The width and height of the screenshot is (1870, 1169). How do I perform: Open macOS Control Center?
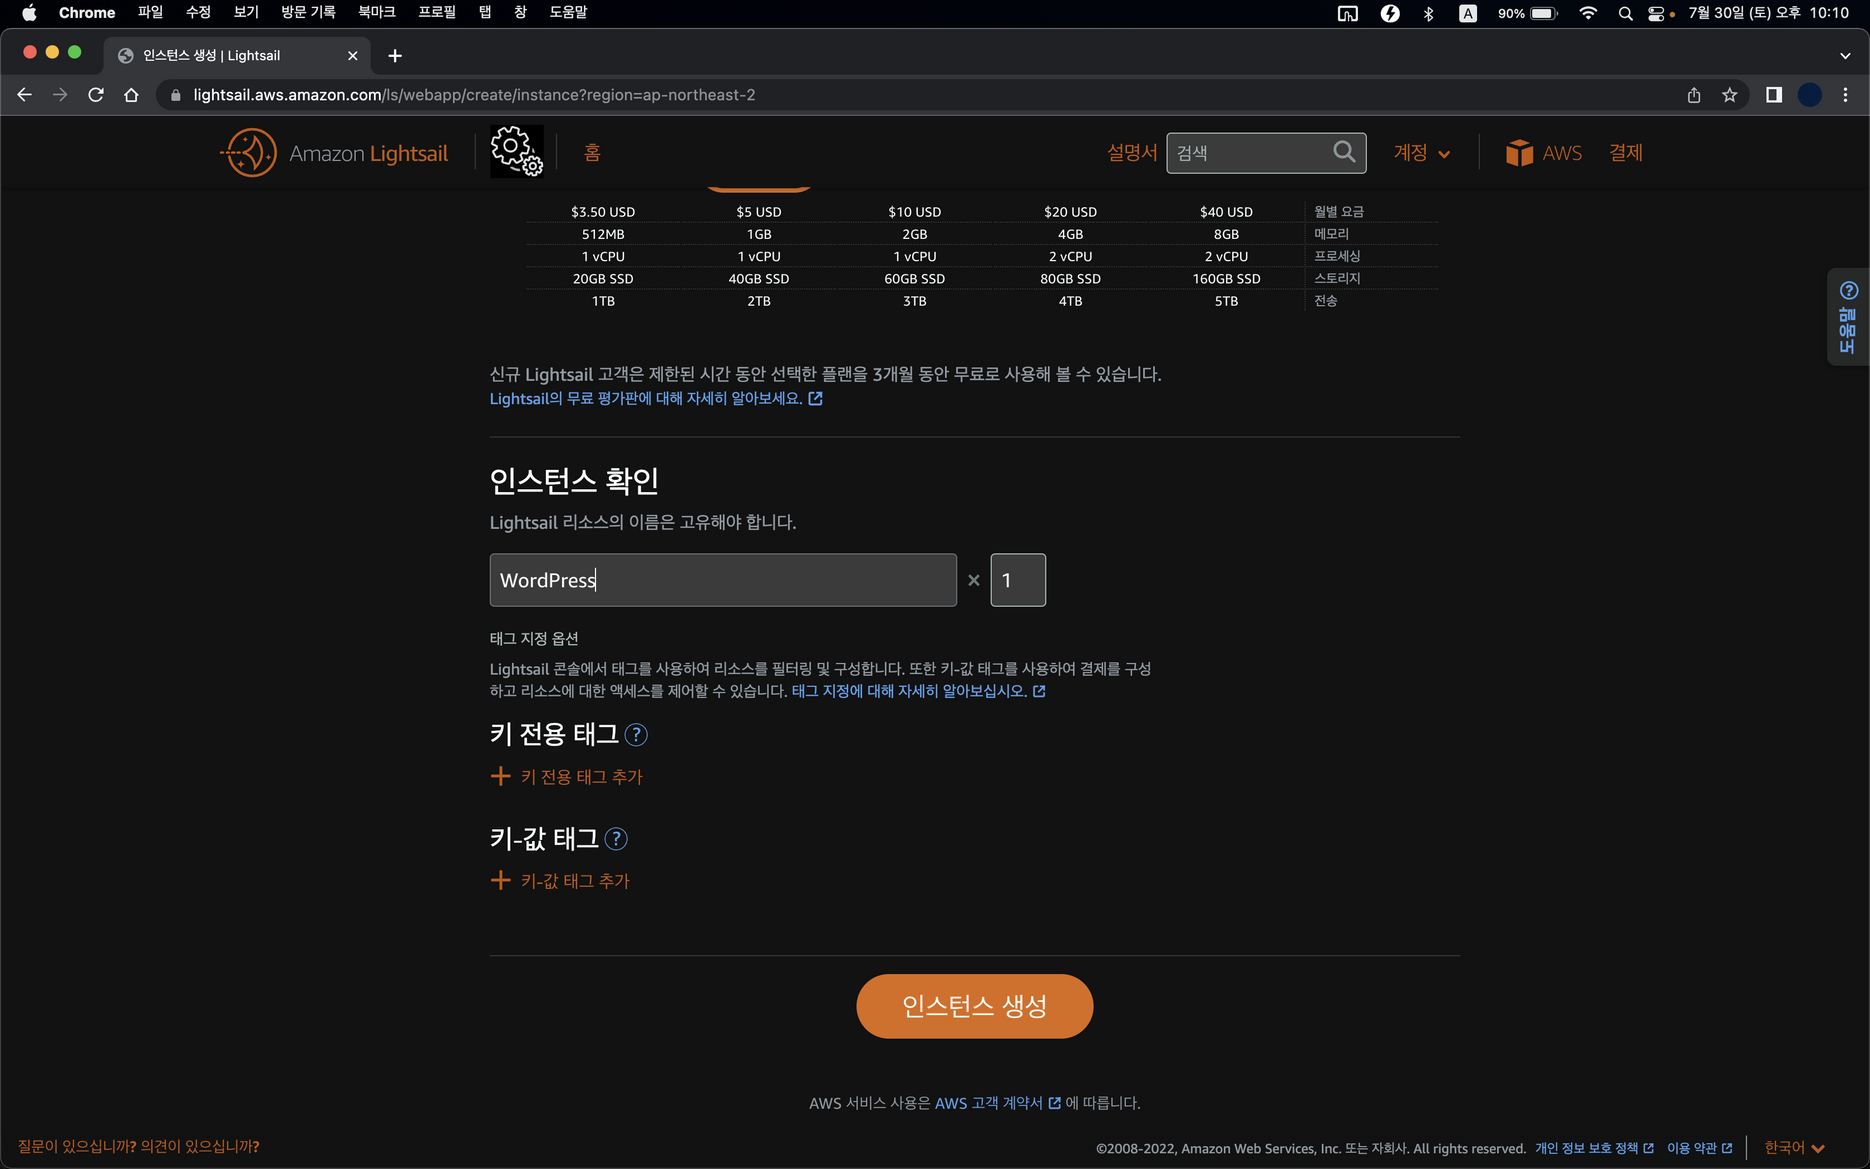click(1656, 13)
